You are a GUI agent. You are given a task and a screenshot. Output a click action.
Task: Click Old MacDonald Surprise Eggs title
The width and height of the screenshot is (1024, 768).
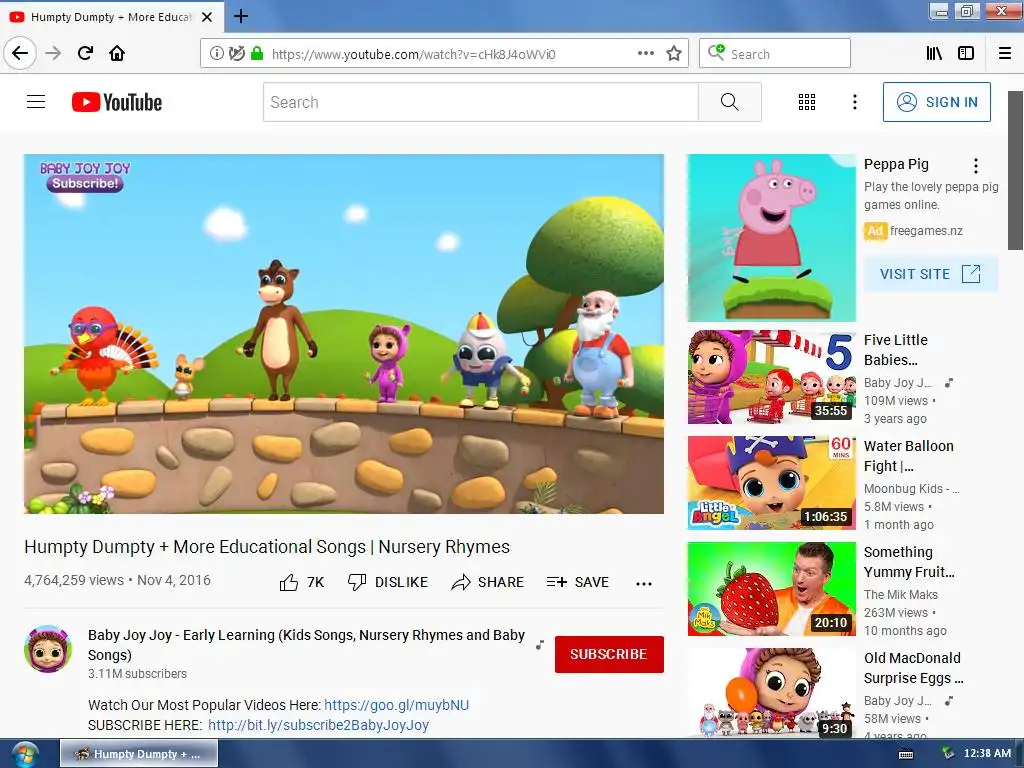click(x=913, y=667)
